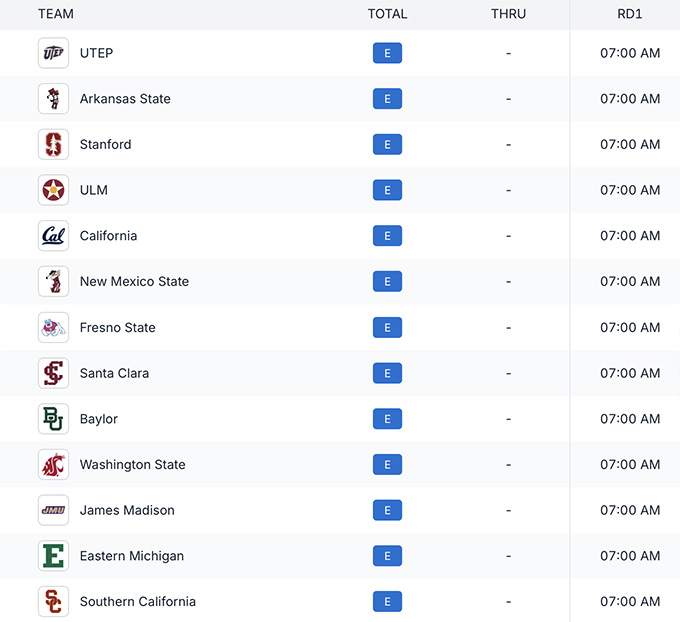Open the ULM team name
This screenshot has height=622, width=680.
[x=94, y=190]
